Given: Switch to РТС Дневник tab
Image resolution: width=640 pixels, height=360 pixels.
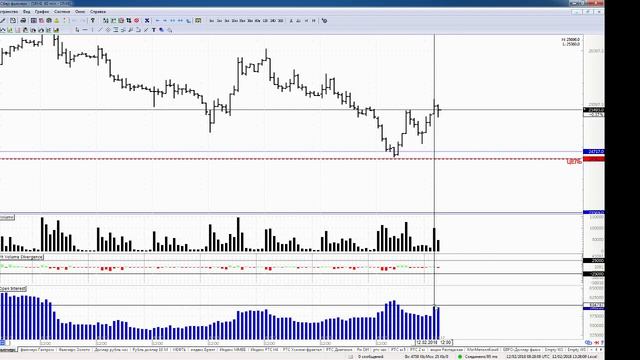Looking at the screenshot, I should (339, 350).
